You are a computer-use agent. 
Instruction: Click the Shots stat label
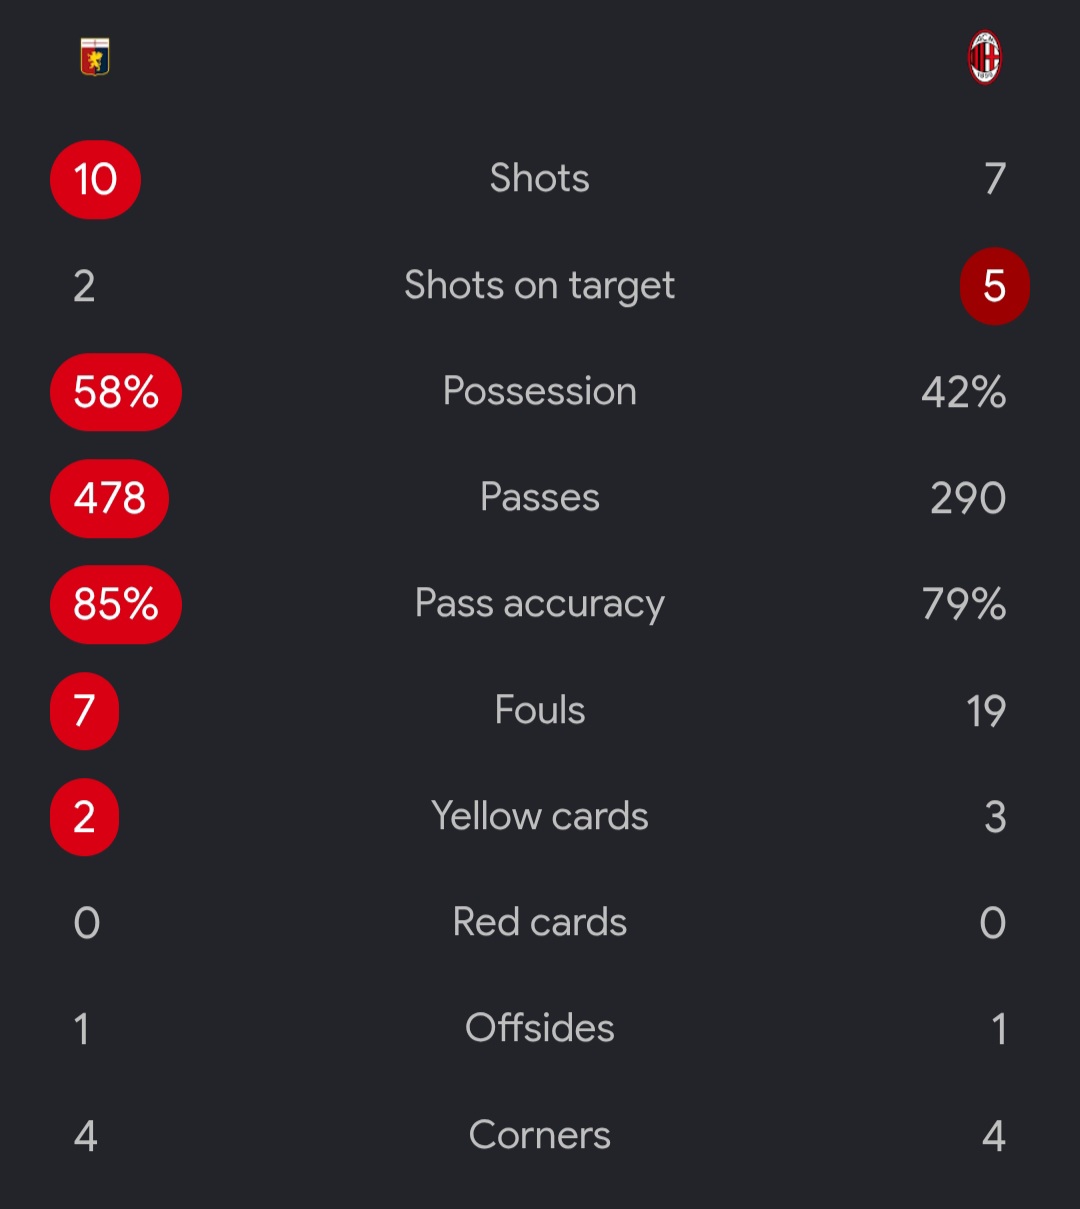click(540, 179)
